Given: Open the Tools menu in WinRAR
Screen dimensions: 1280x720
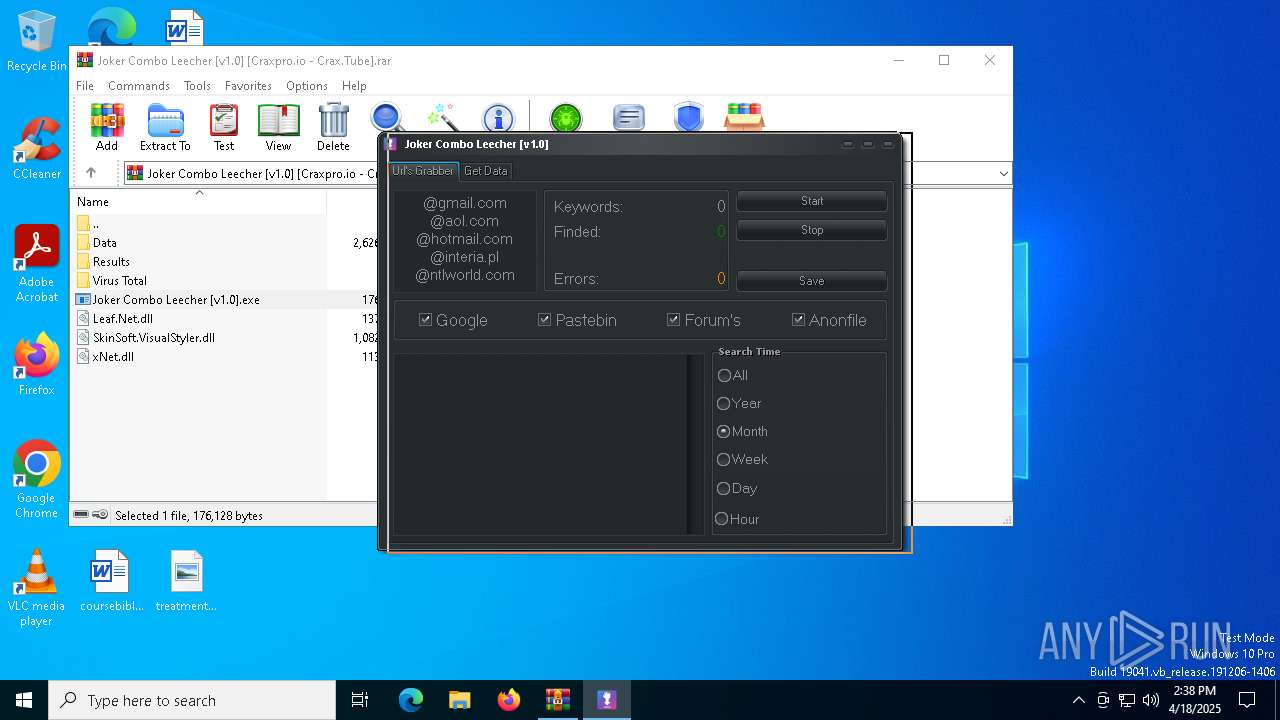Looking at the screenshot, I should point(197,86).
